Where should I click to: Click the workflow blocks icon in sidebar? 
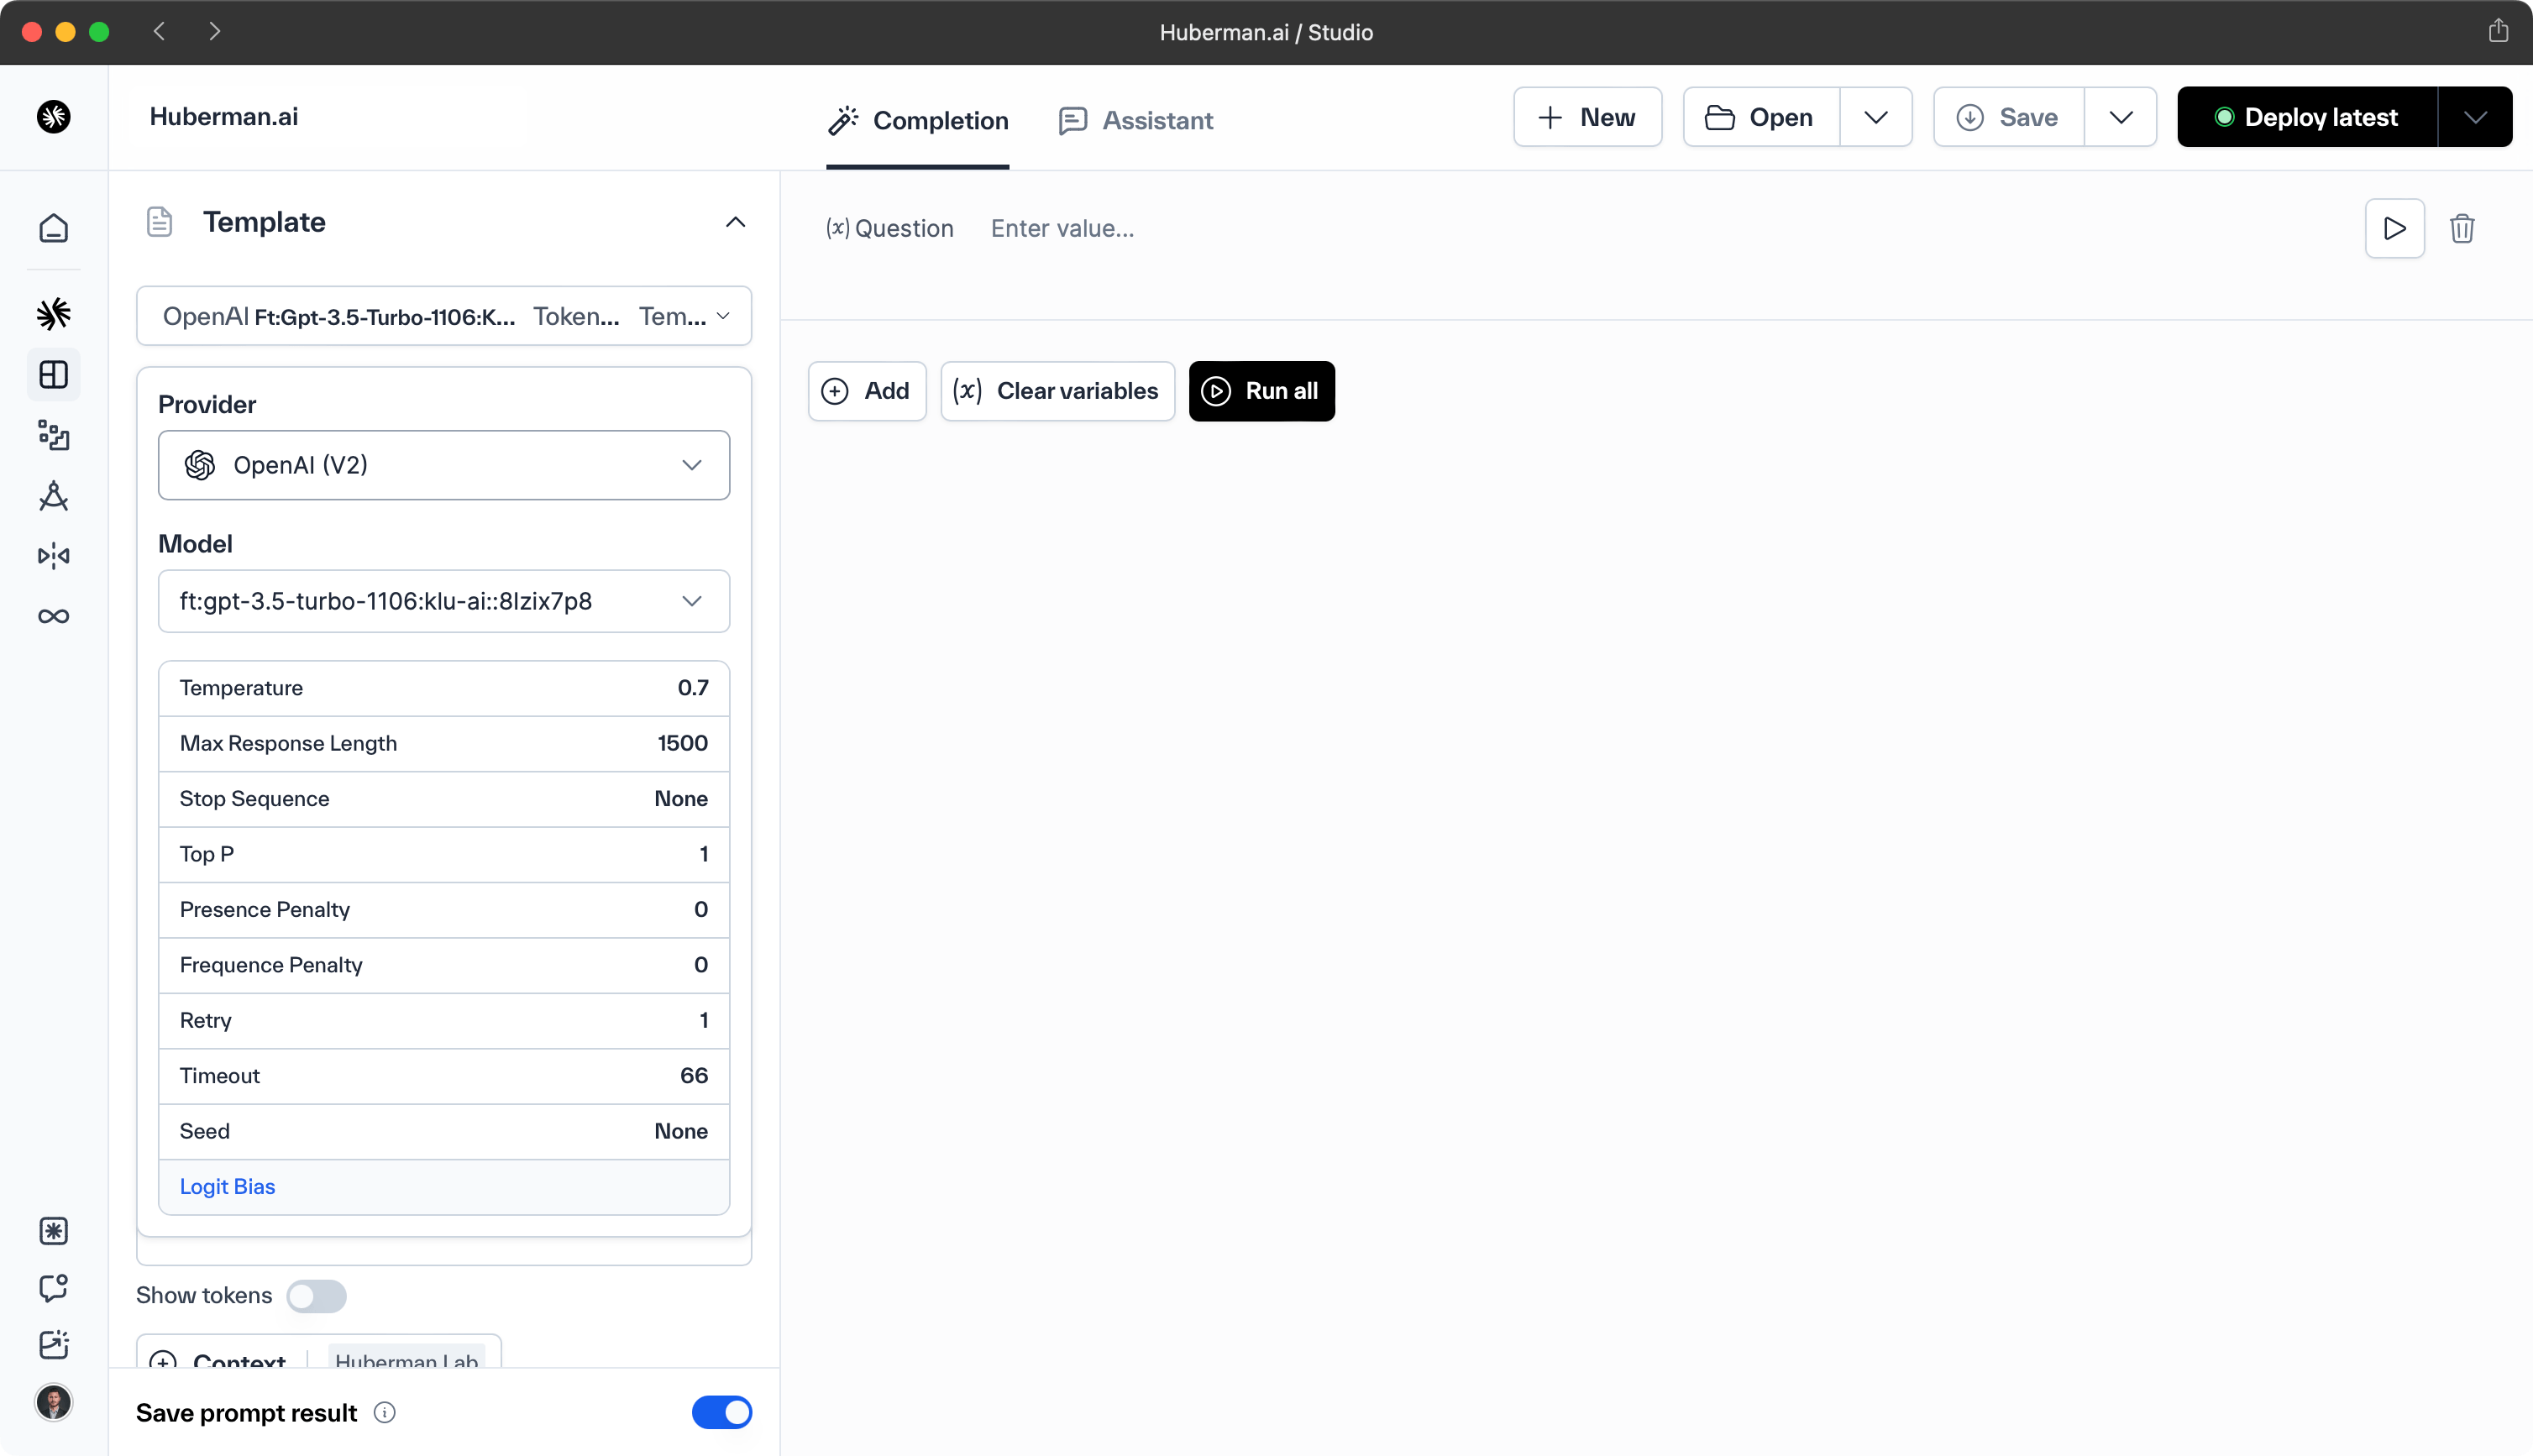pos(54,435)
